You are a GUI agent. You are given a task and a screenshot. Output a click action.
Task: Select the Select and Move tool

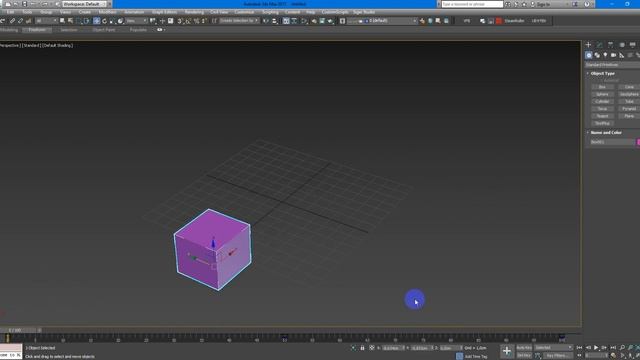tap(96, 21)
